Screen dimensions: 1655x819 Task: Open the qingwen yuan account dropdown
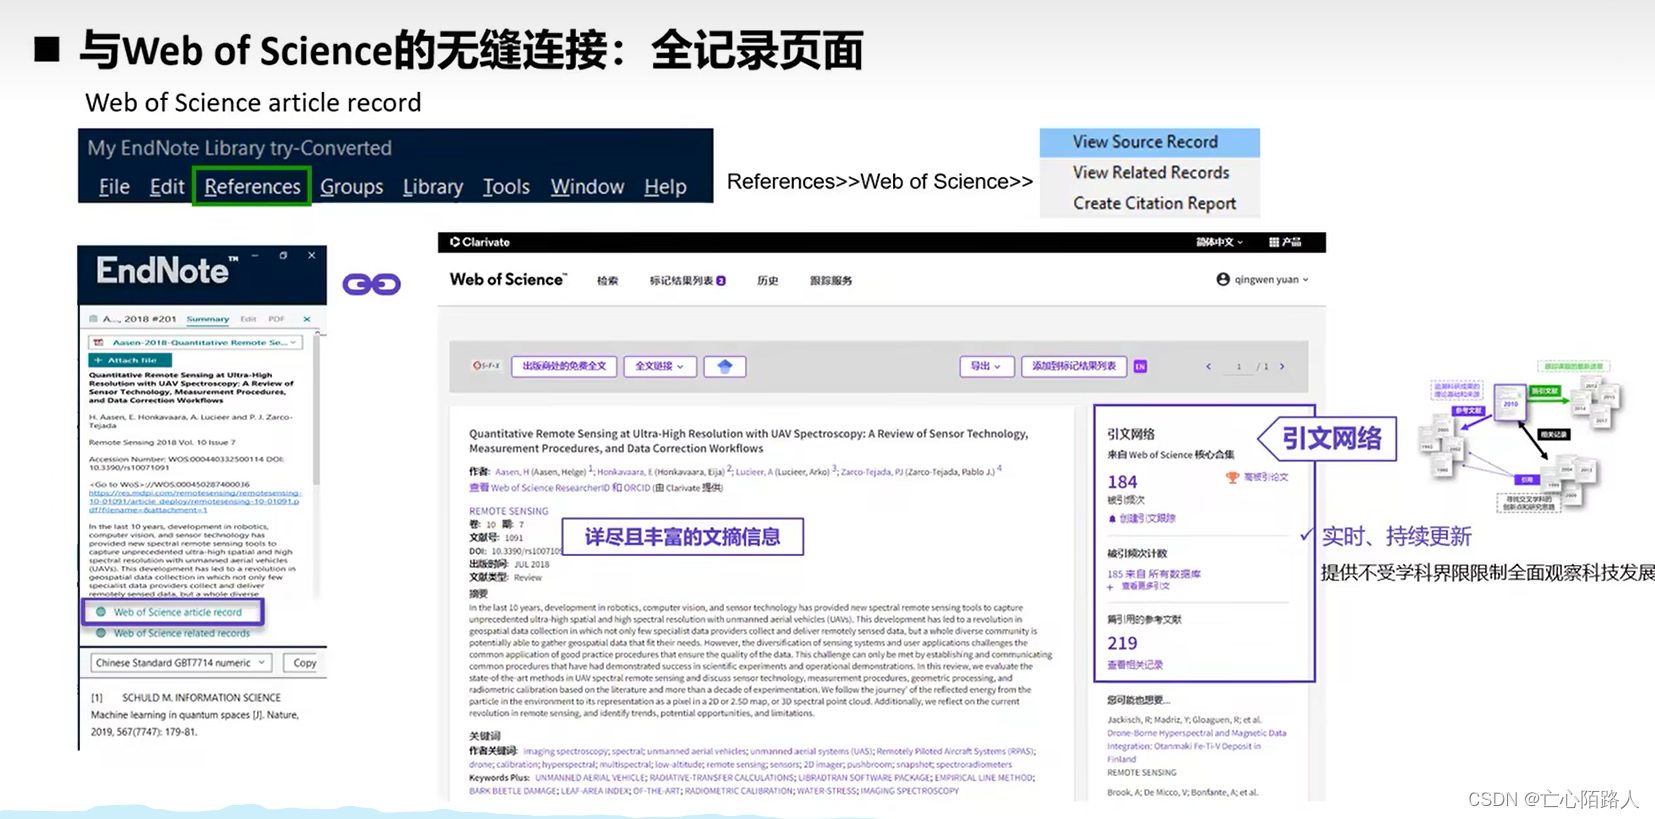pyautogui.click(x=1262, y=280)
